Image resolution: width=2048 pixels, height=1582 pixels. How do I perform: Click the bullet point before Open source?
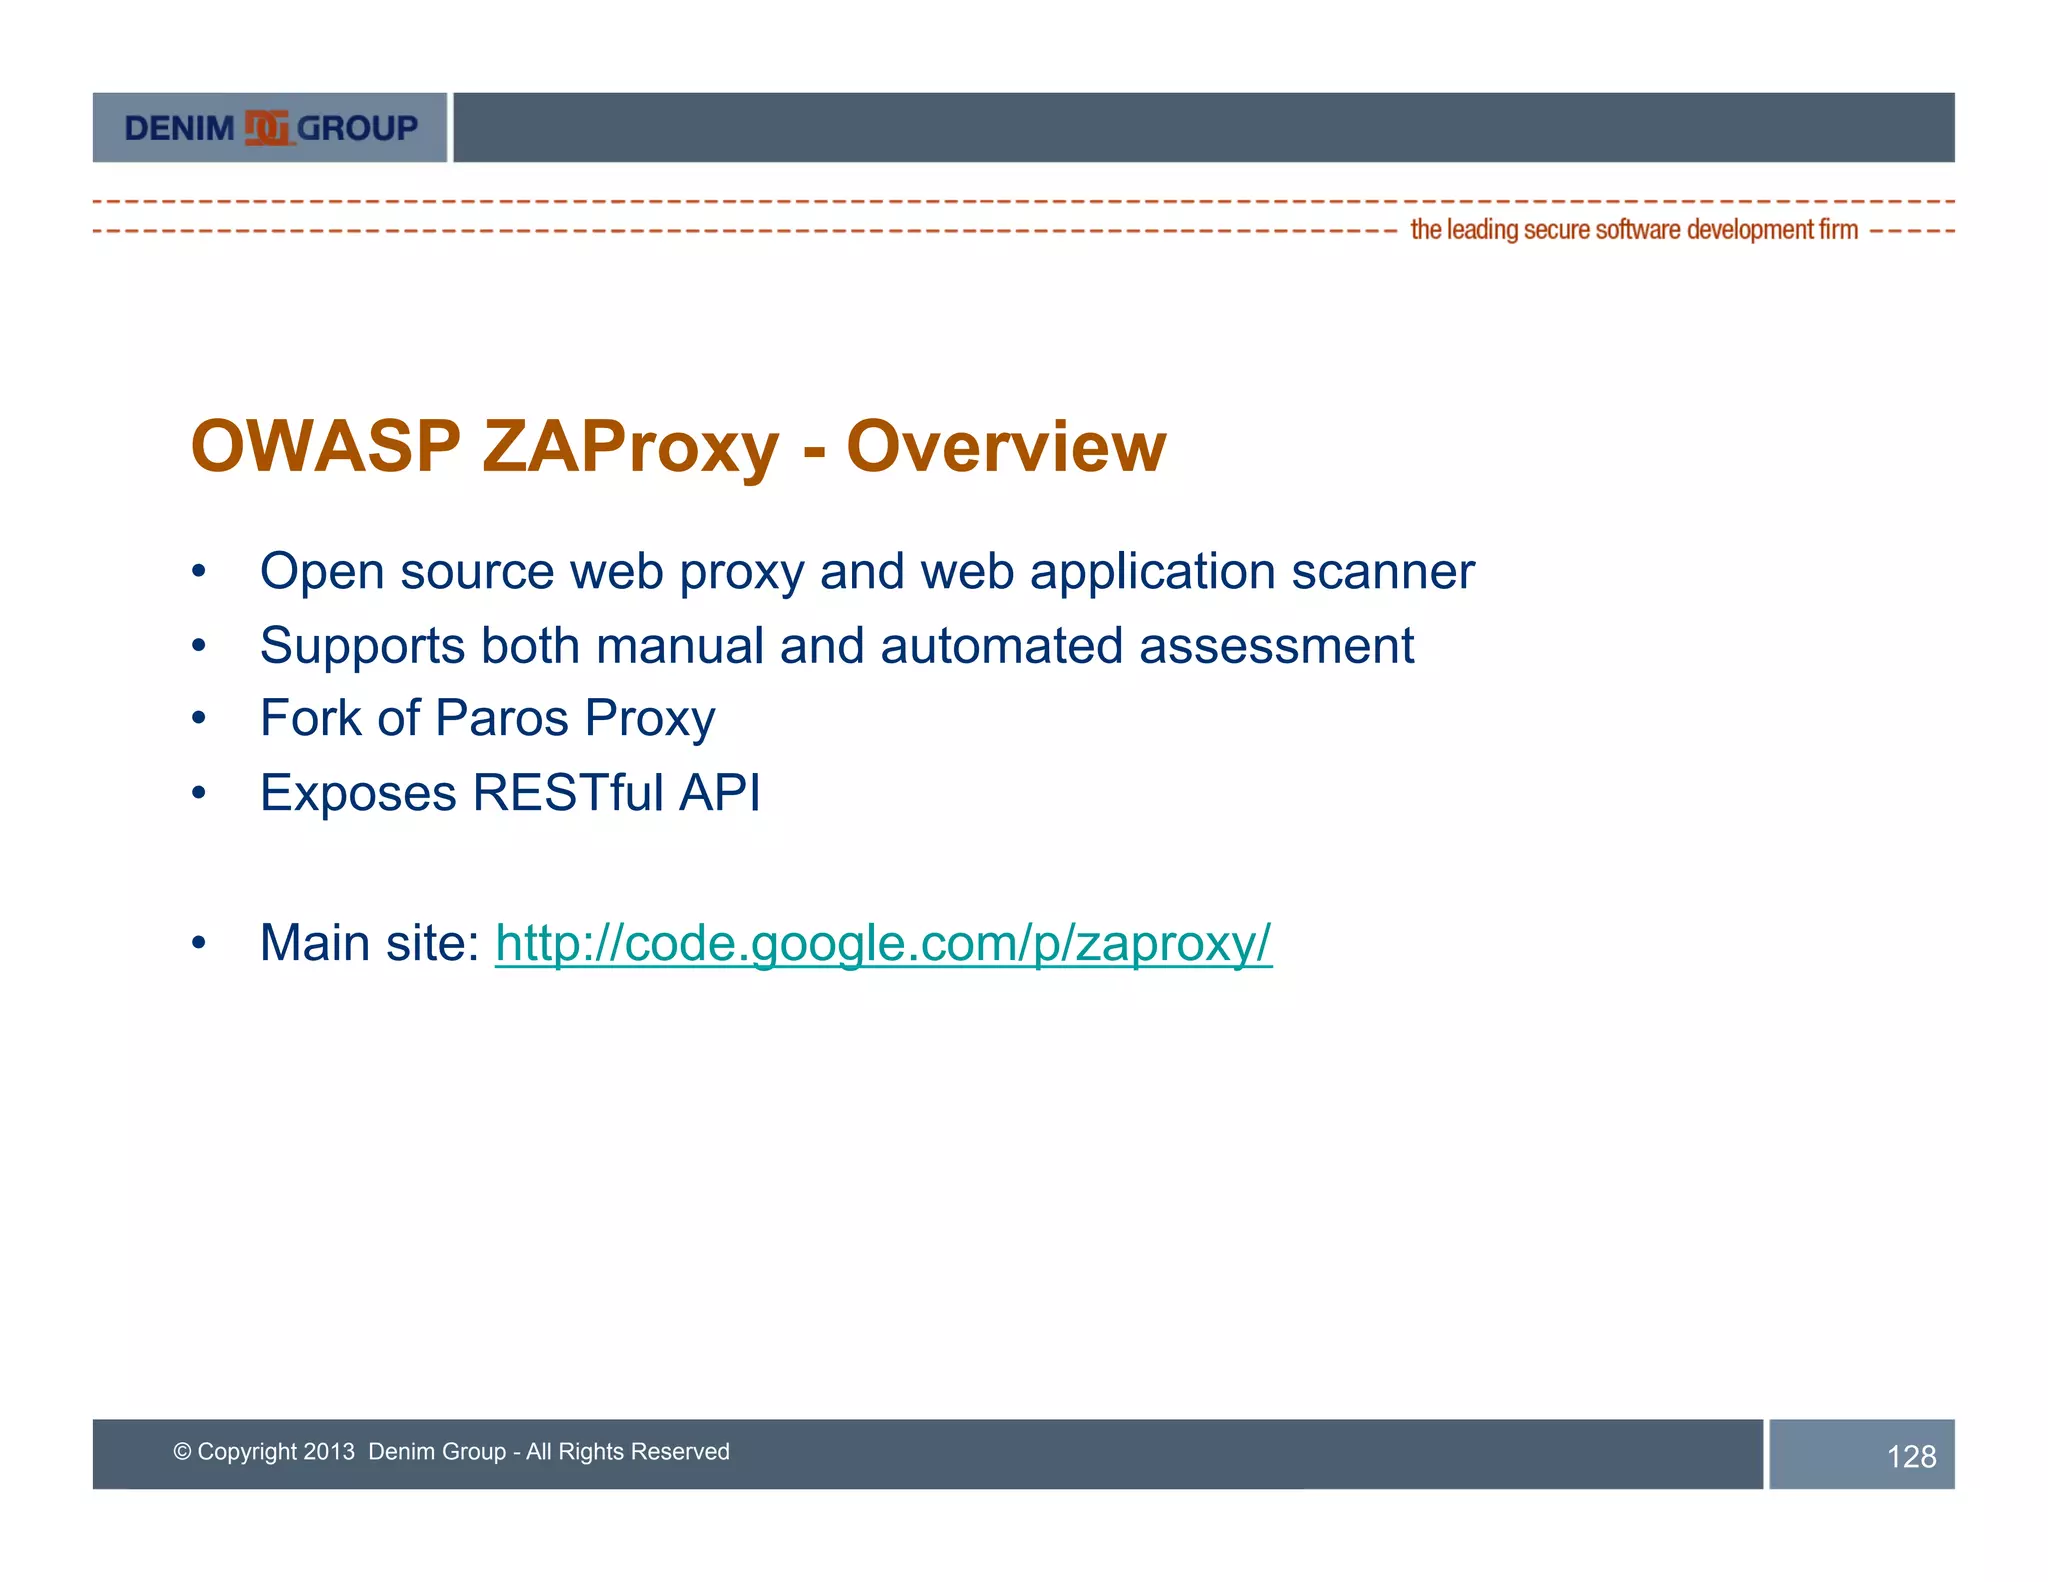pos(199,572)
